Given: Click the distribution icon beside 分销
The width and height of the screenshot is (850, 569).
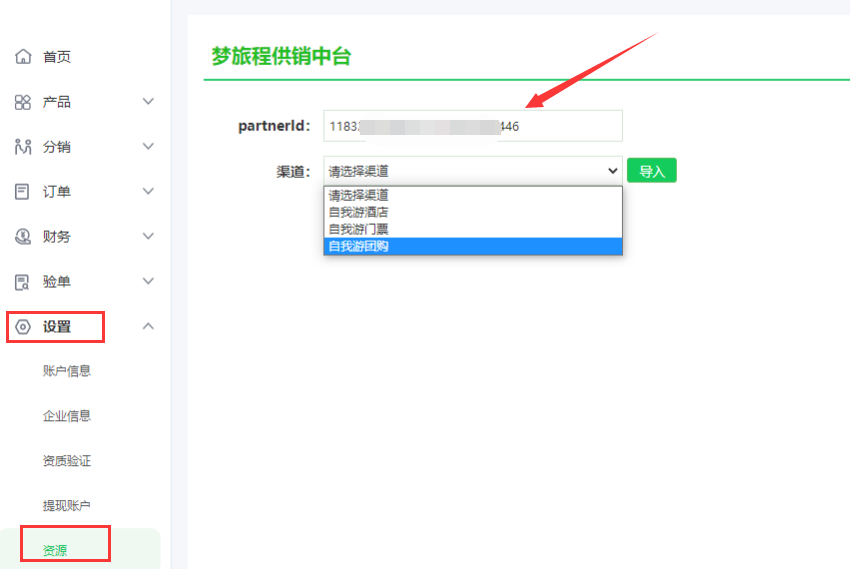Looking at the screenshot, I should (x=23, y=147).
